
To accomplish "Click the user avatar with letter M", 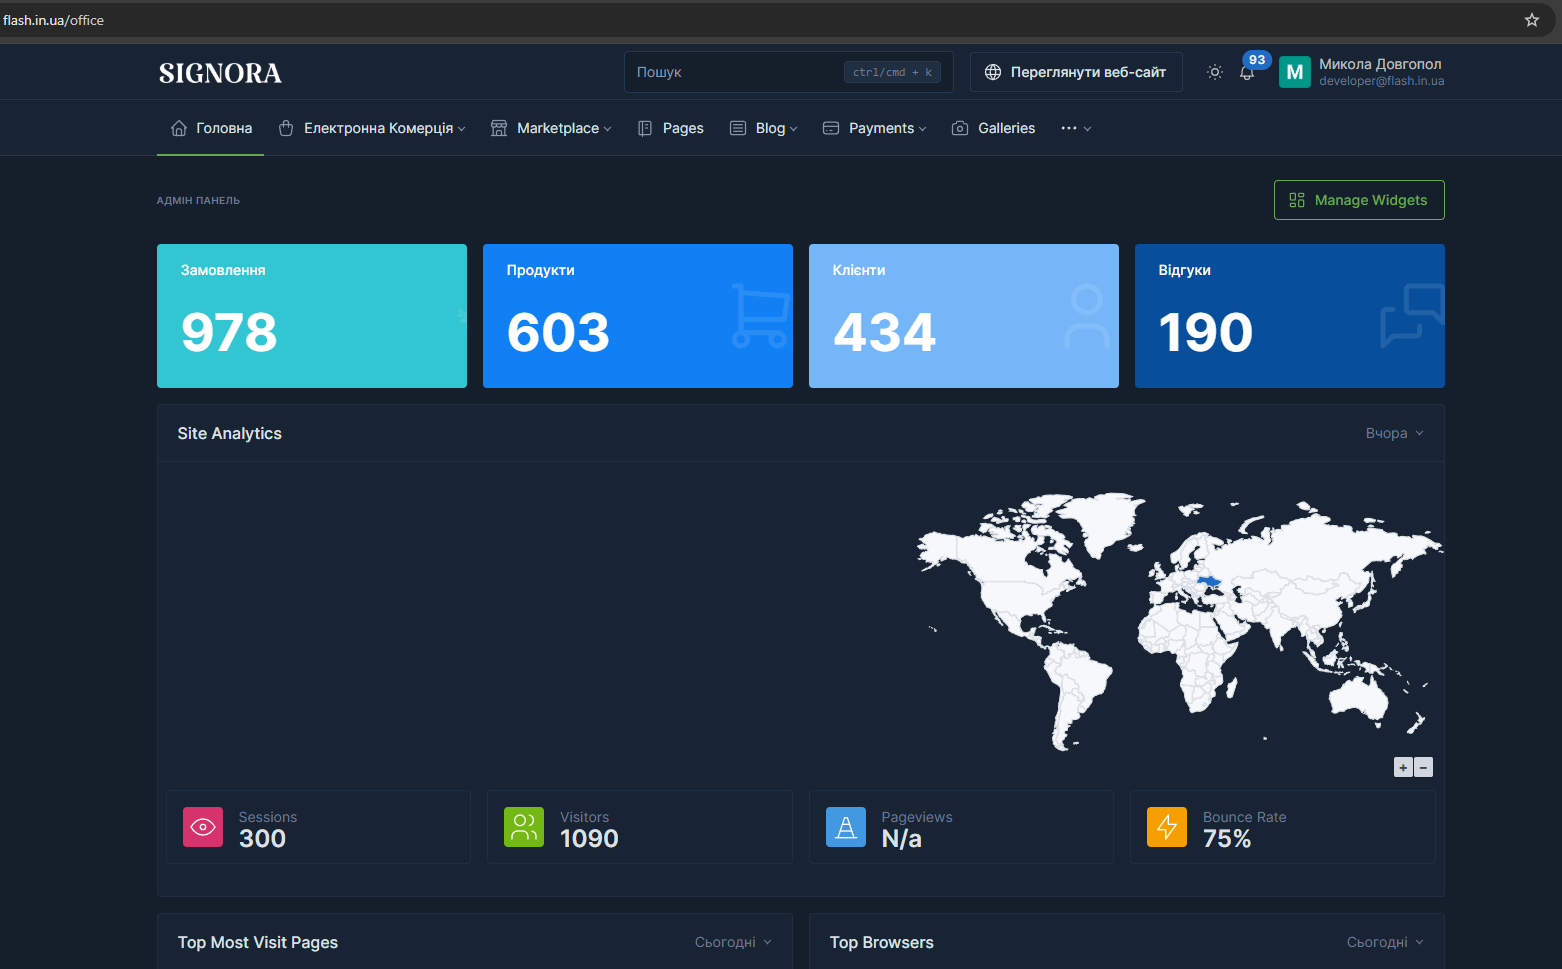I will pos(1295,72).
